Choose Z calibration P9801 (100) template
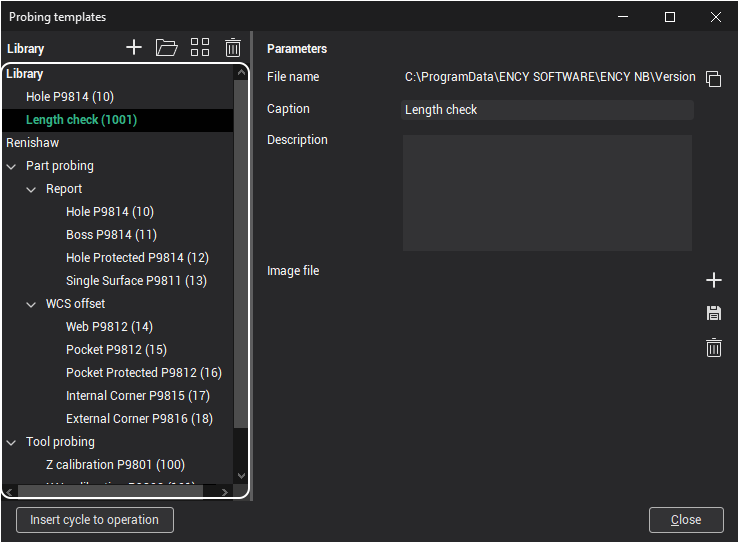This screenshot has height=543, width=739. tap(115, 465)
